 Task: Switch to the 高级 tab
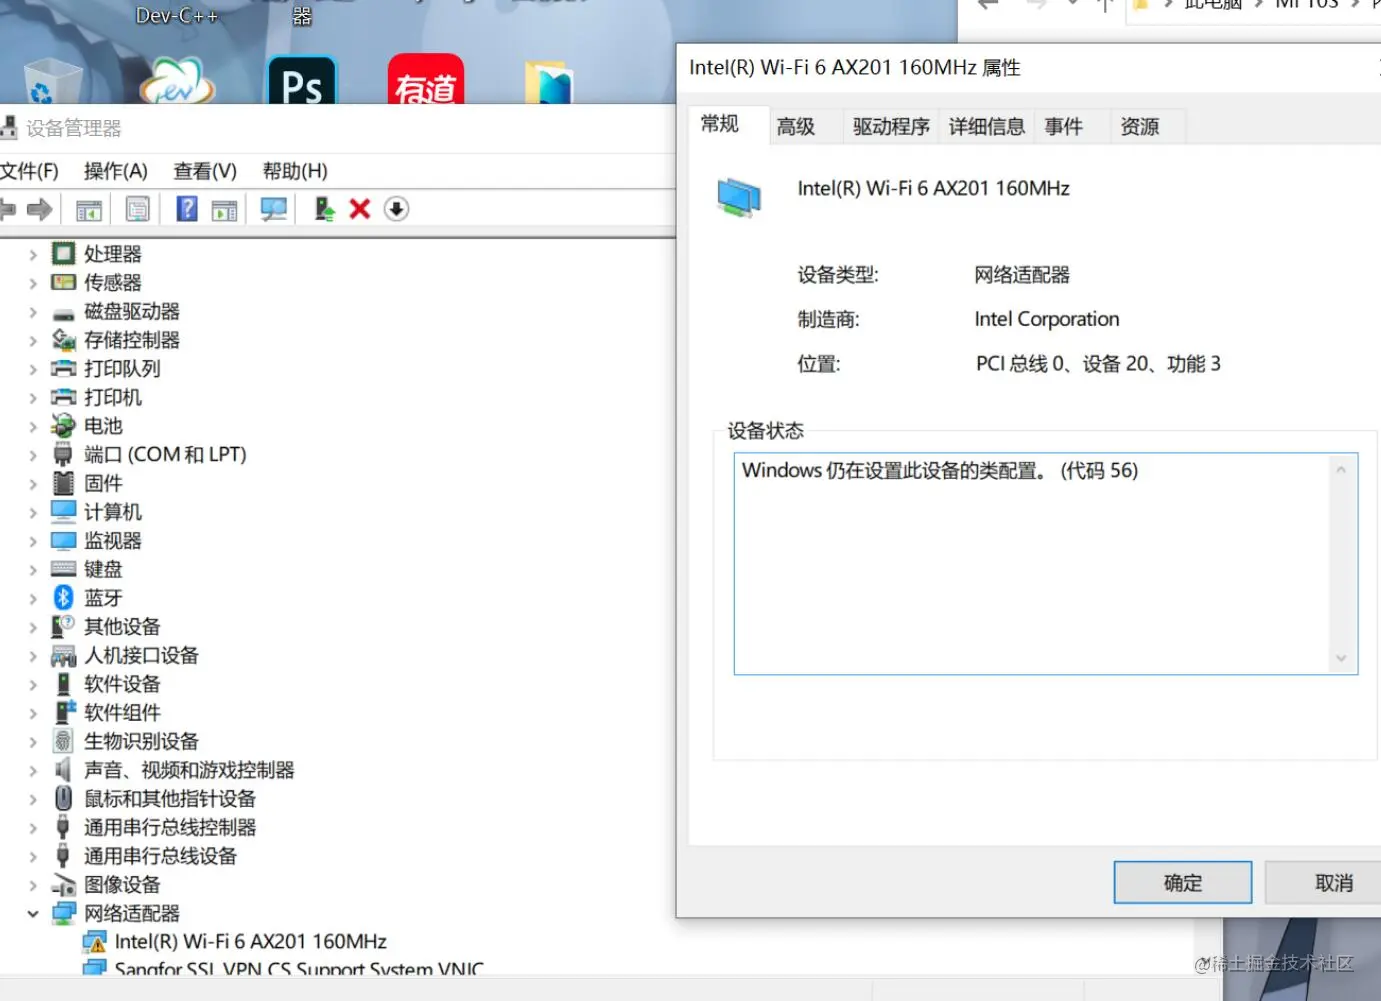[796, 127]
